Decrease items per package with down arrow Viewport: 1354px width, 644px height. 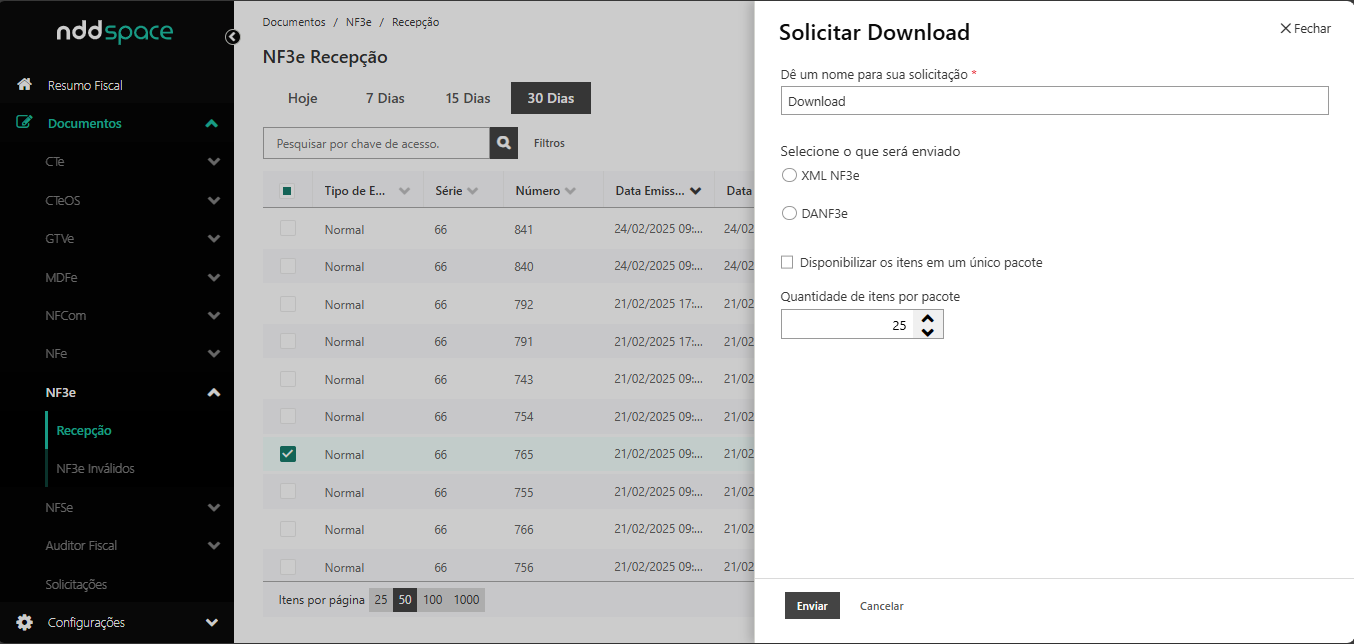pos(928,331)
